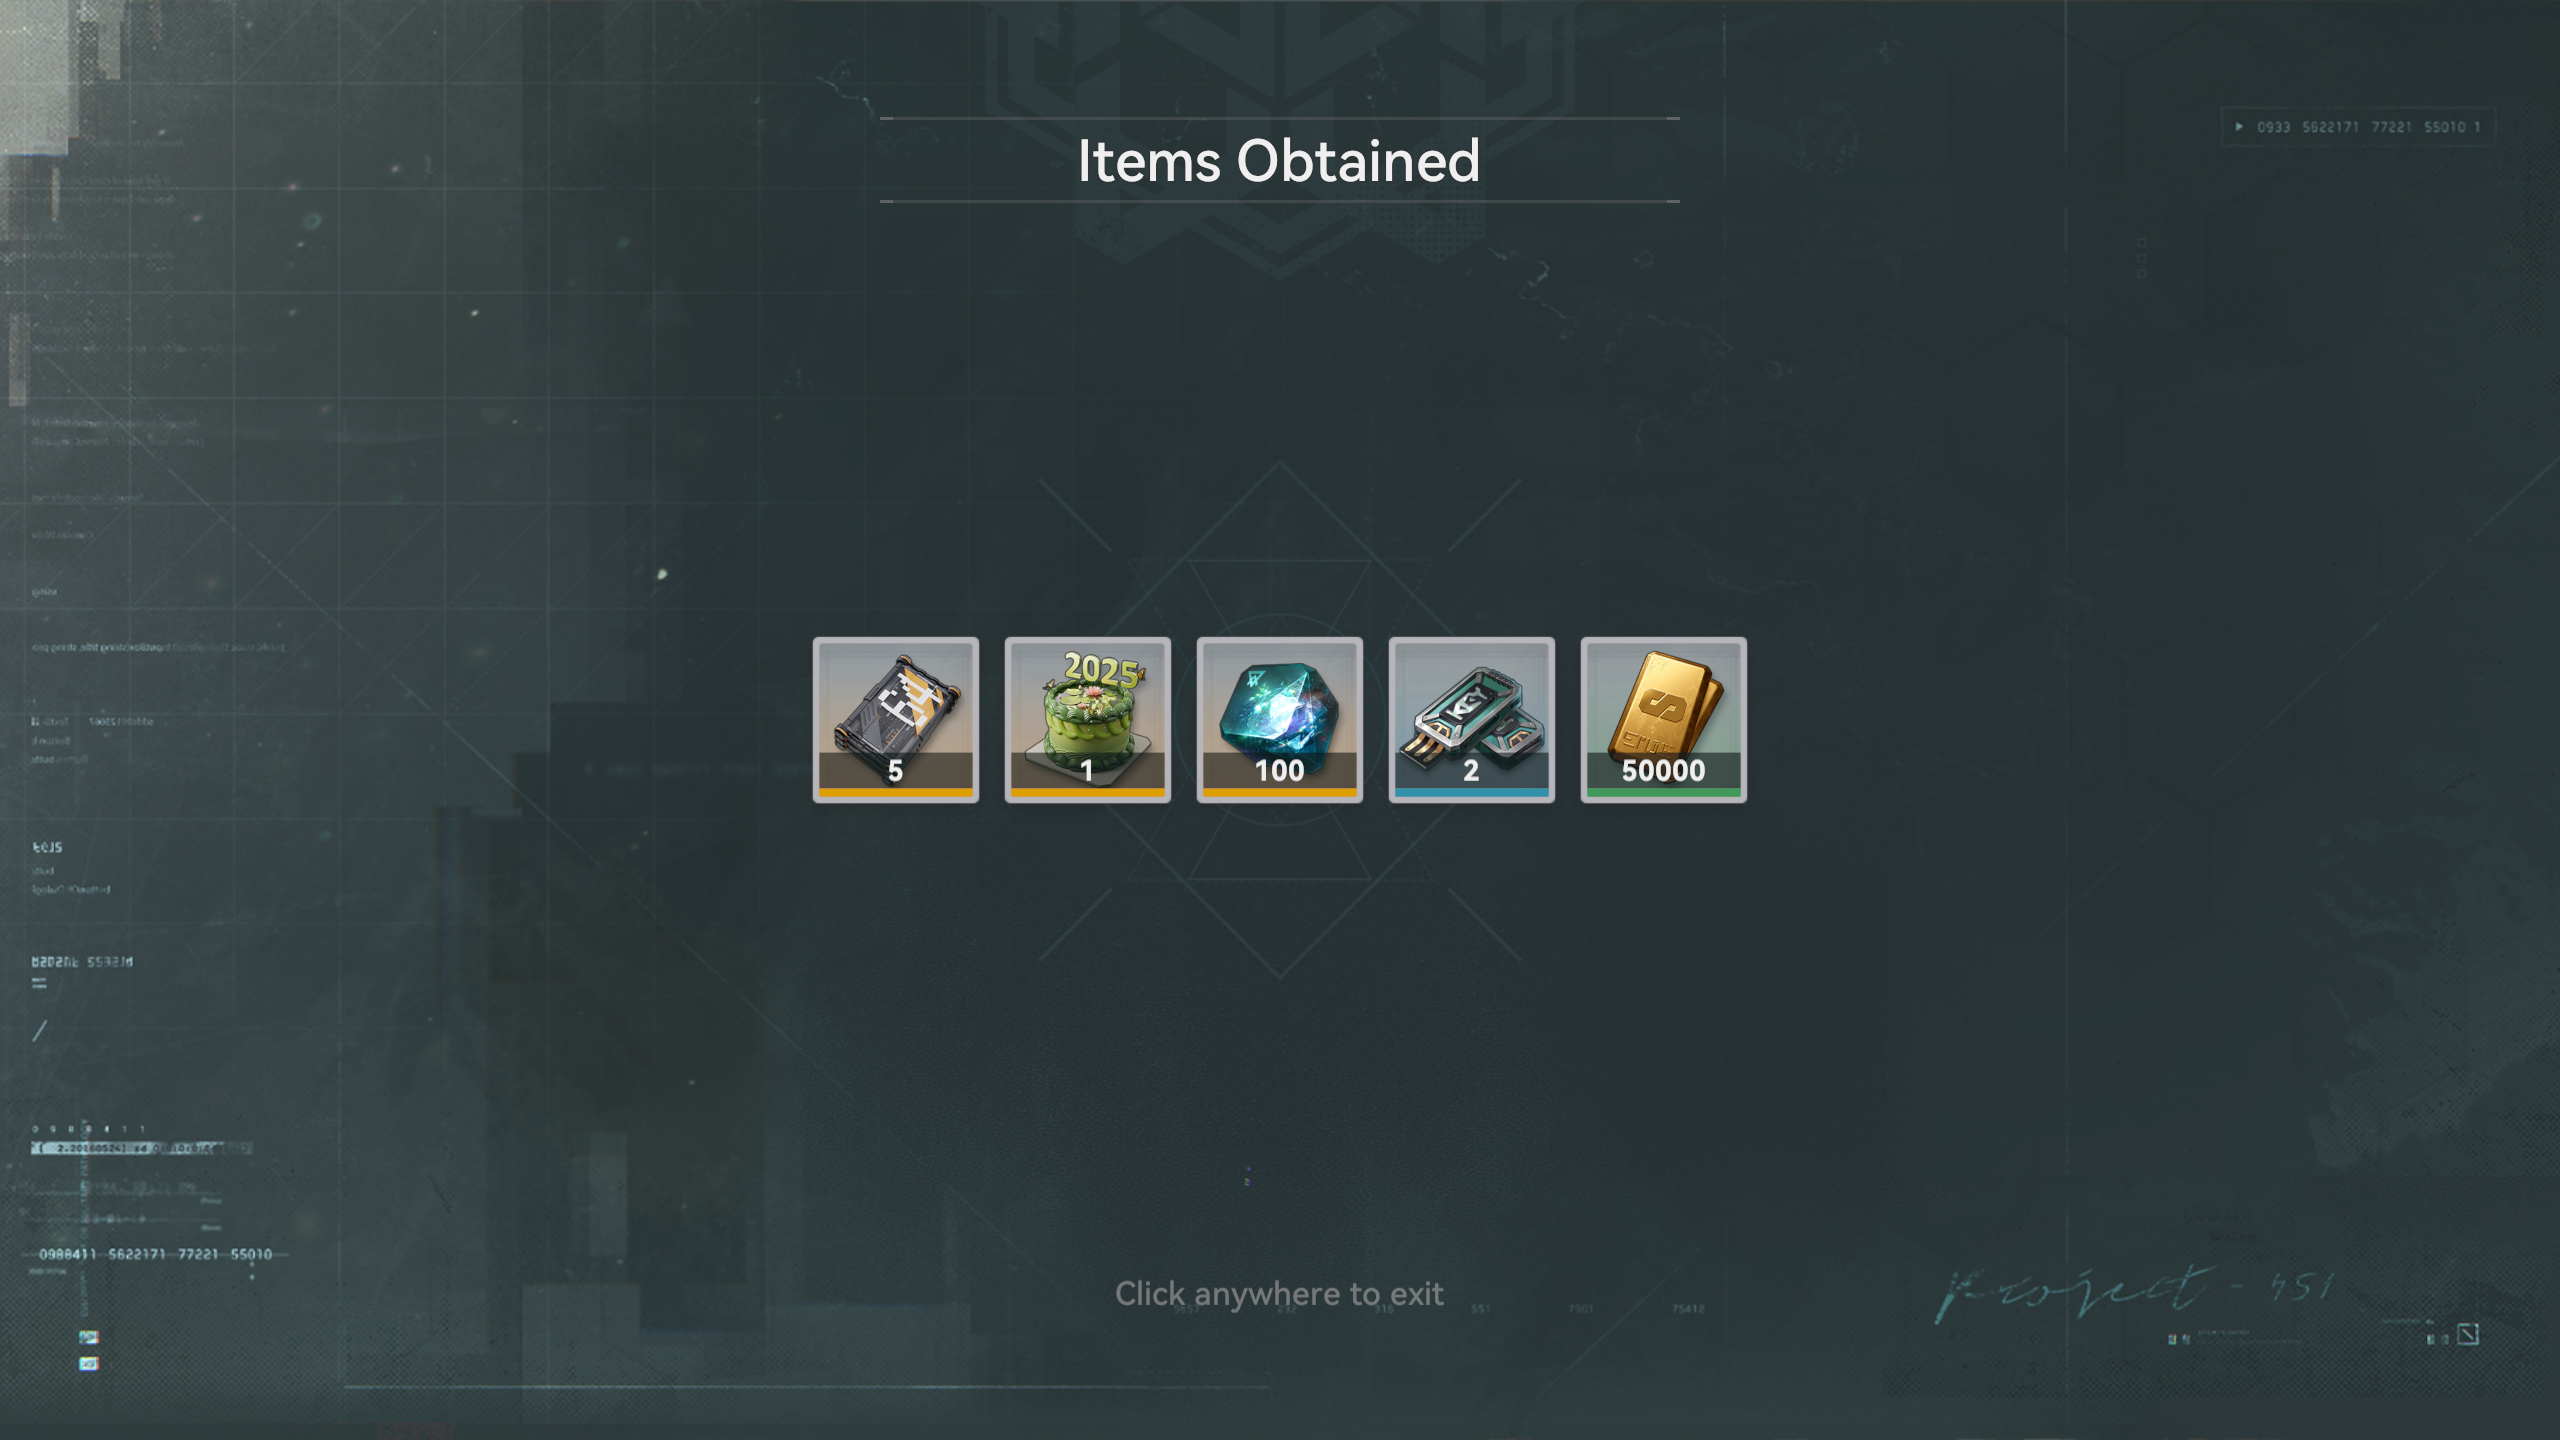Click the handwritten Project-451 signature
The width and height of the screenshot is (2560, 1440).
[2135, 1292]
